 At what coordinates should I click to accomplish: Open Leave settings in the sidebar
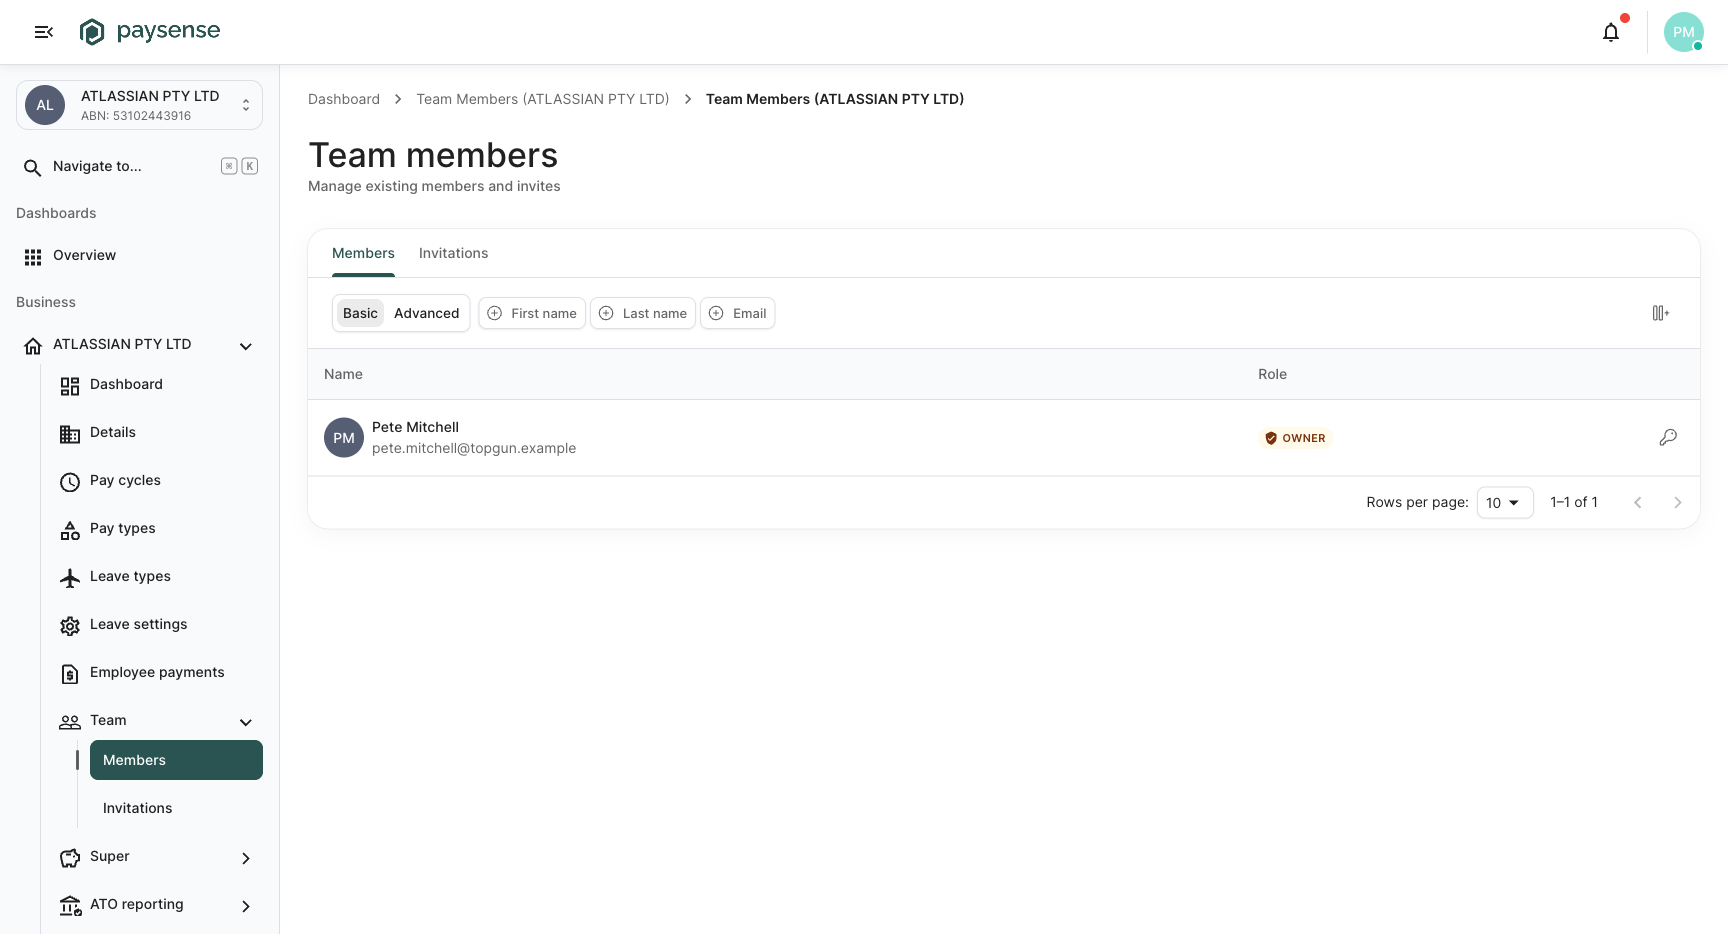[157, 624]
